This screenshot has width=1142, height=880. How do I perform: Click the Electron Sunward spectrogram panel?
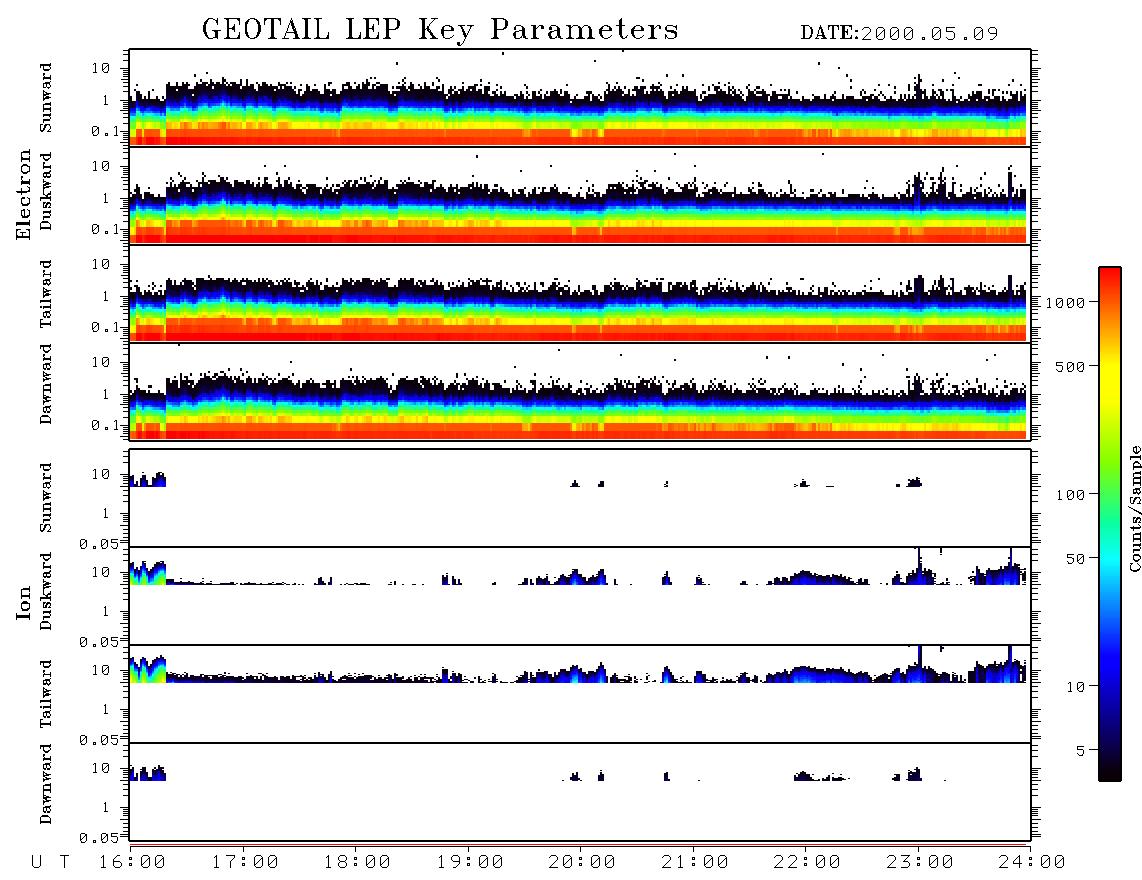(580, 98)
